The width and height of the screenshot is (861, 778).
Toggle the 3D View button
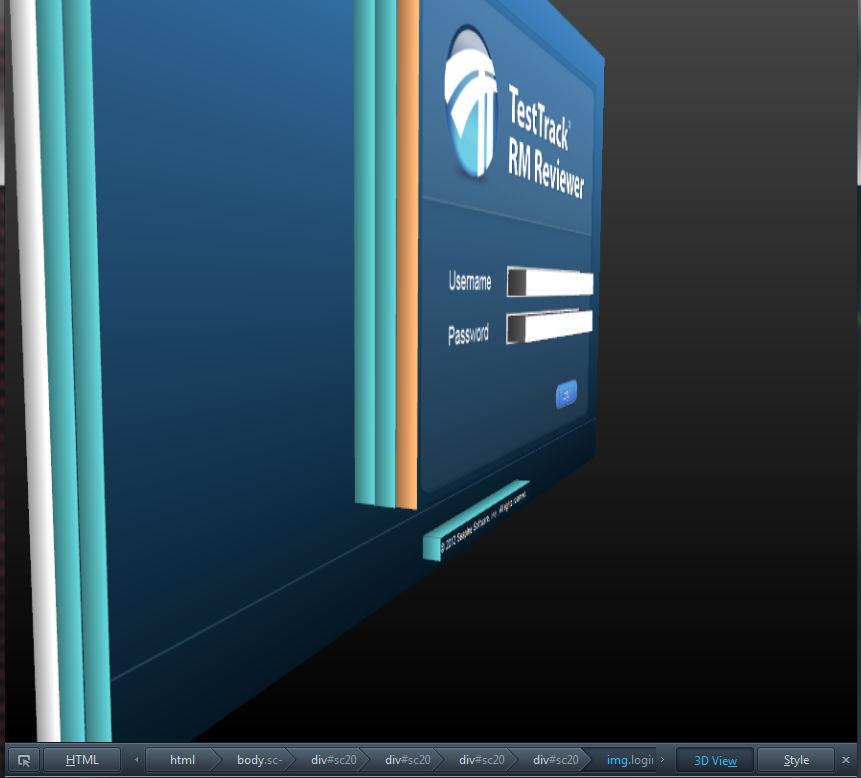tap(715, 760)
